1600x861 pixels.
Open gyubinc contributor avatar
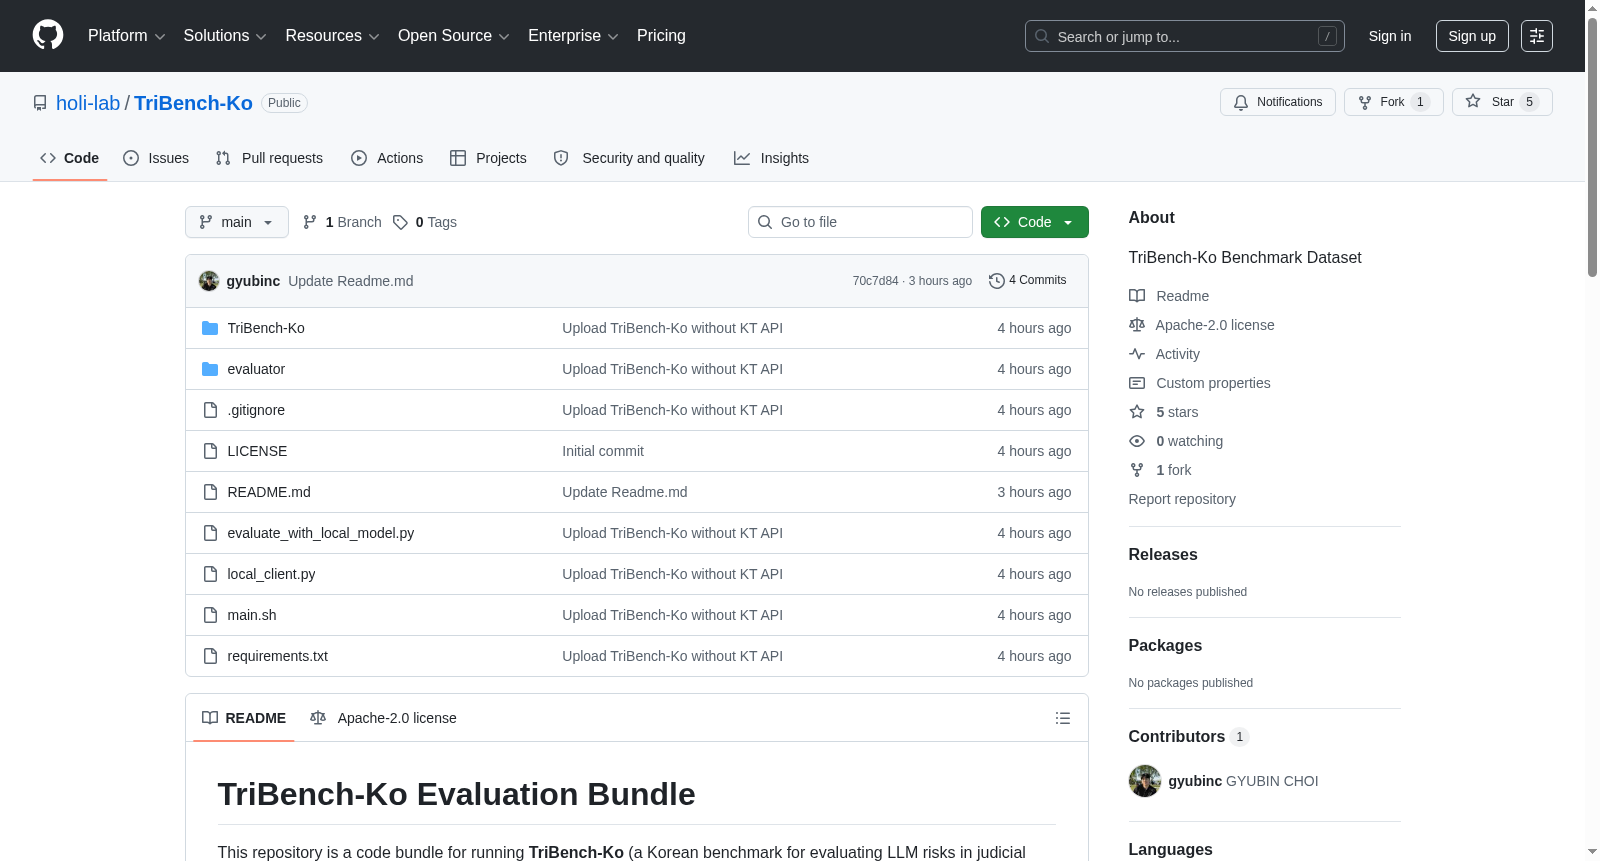(x=1145, y=781)
